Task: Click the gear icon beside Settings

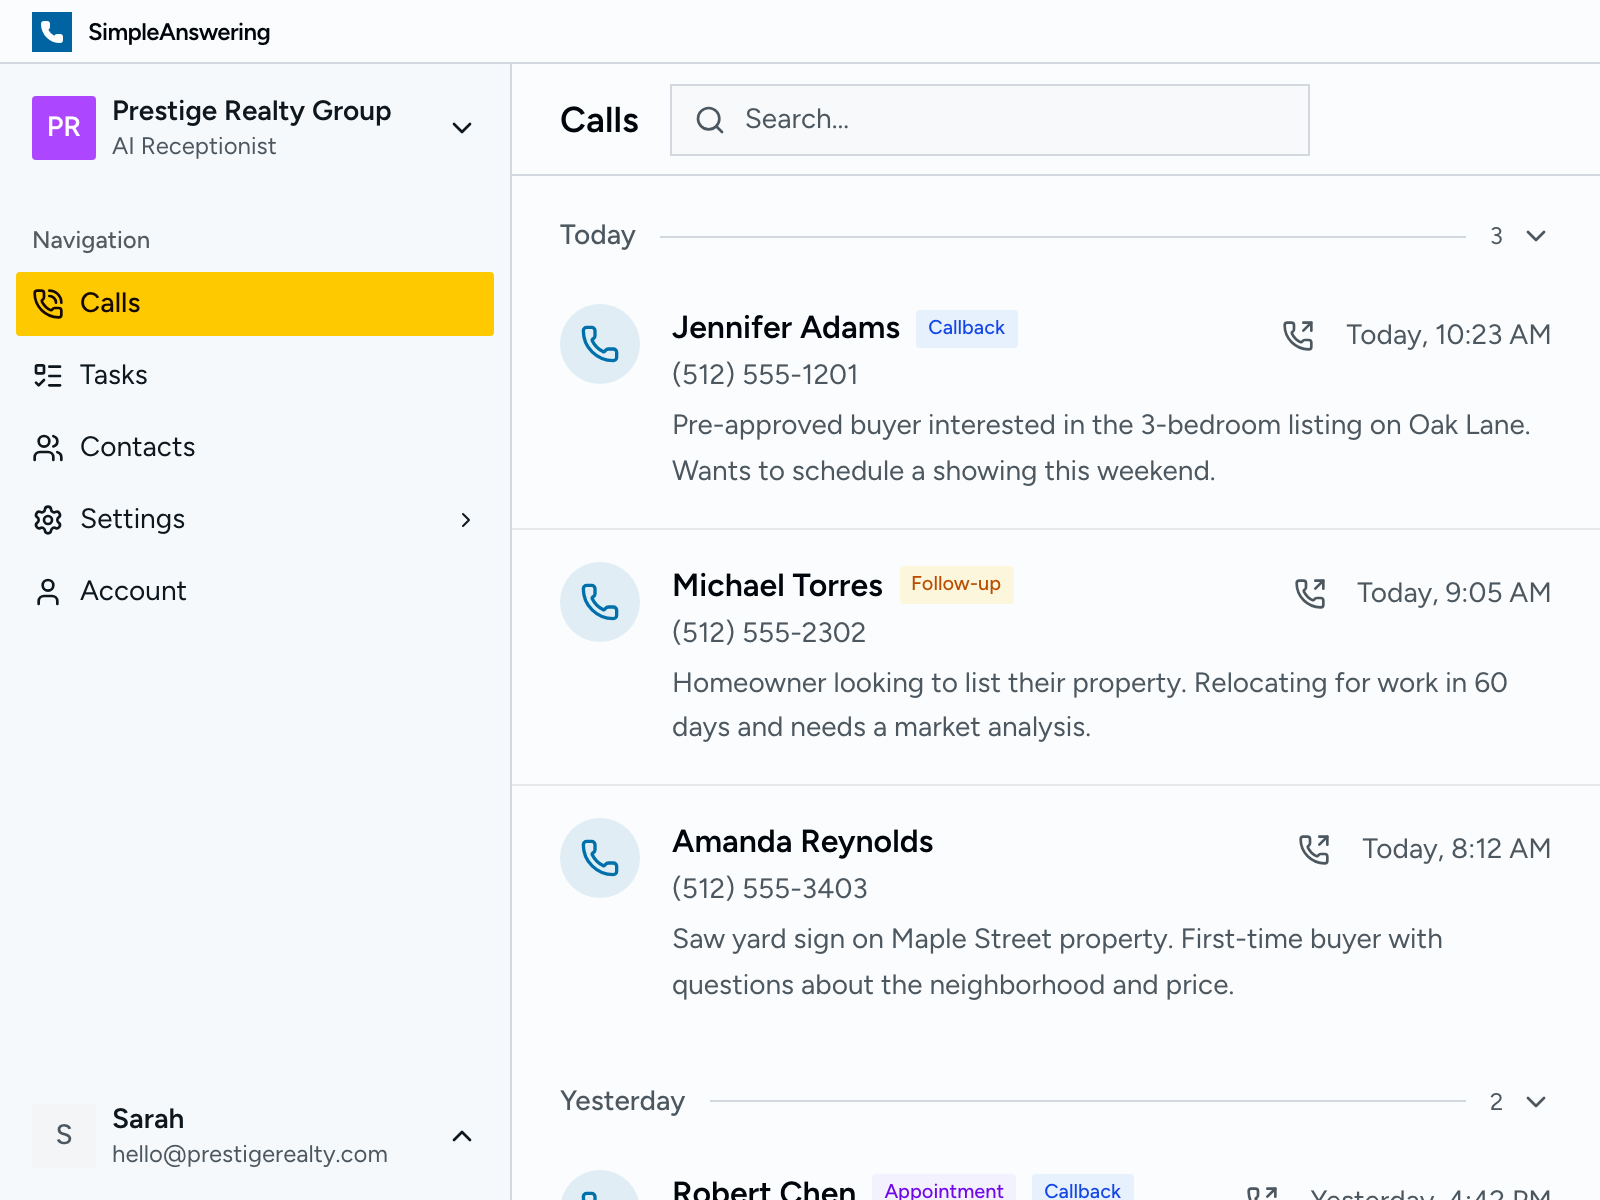Action: 47,519
